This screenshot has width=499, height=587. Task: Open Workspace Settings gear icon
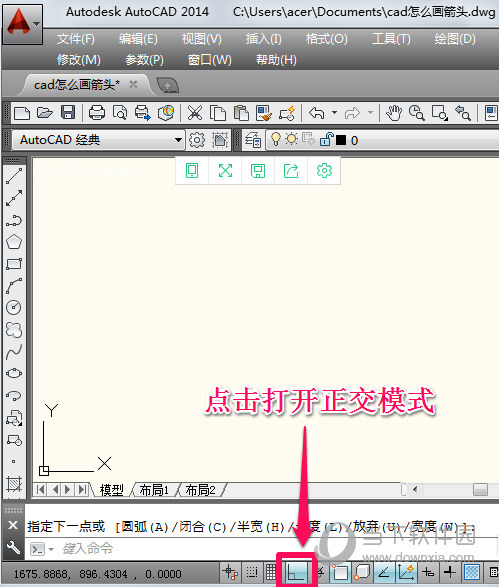click(197, 140)
